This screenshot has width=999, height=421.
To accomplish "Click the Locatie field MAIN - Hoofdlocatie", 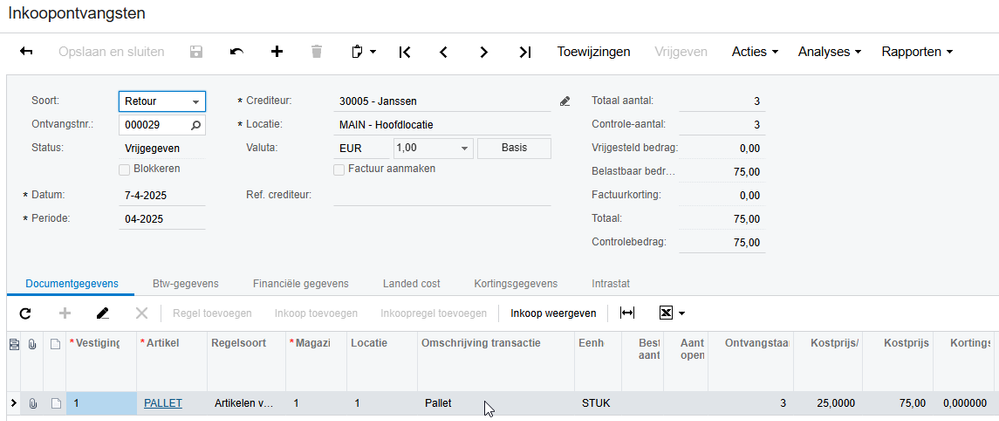I will 442,125.
